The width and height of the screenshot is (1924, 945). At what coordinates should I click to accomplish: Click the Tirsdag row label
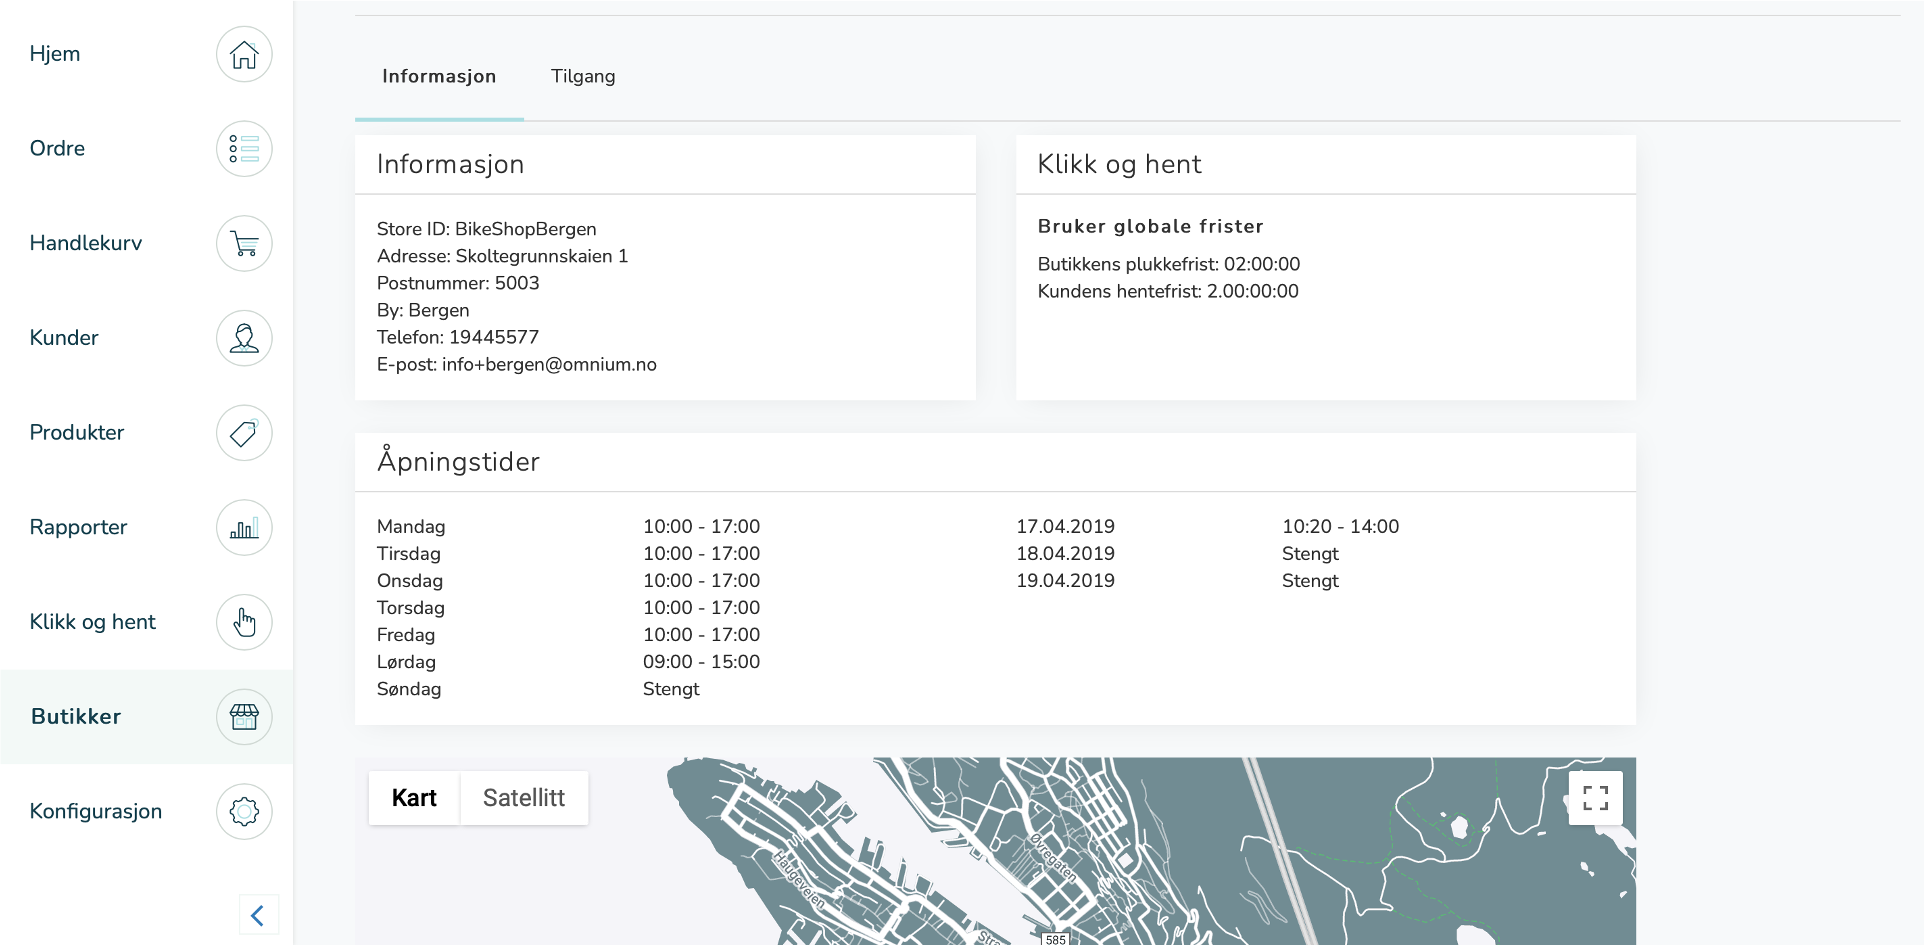tap(409, 554)
